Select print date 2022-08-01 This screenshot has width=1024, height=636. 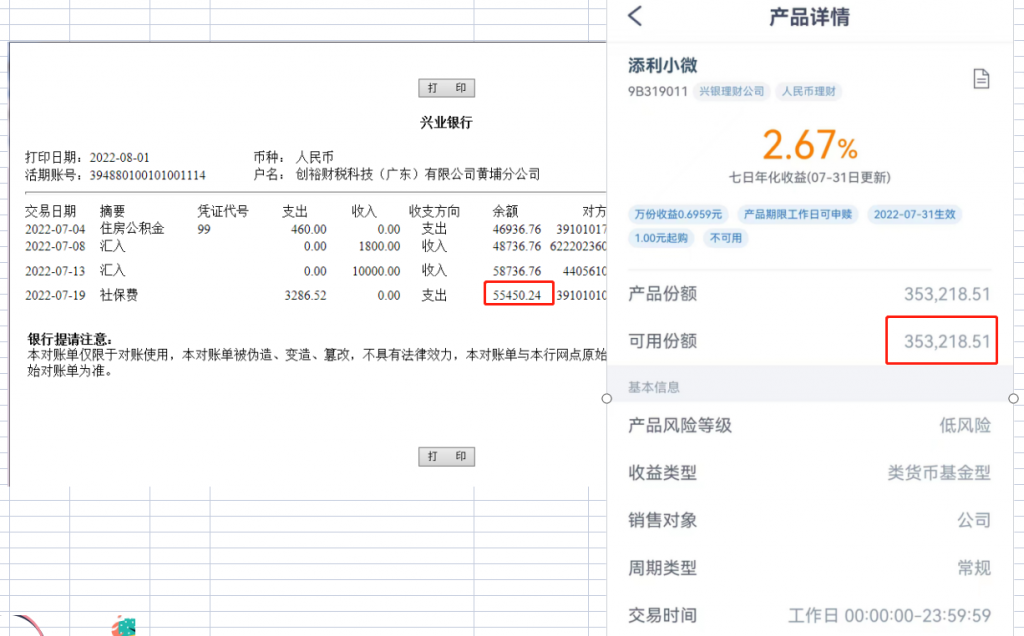(120, 157)
